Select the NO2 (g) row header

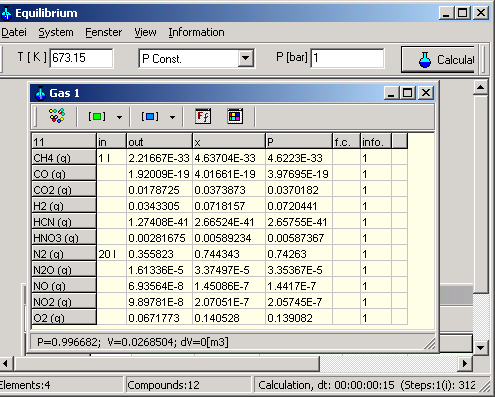click(x=64, y=301)
